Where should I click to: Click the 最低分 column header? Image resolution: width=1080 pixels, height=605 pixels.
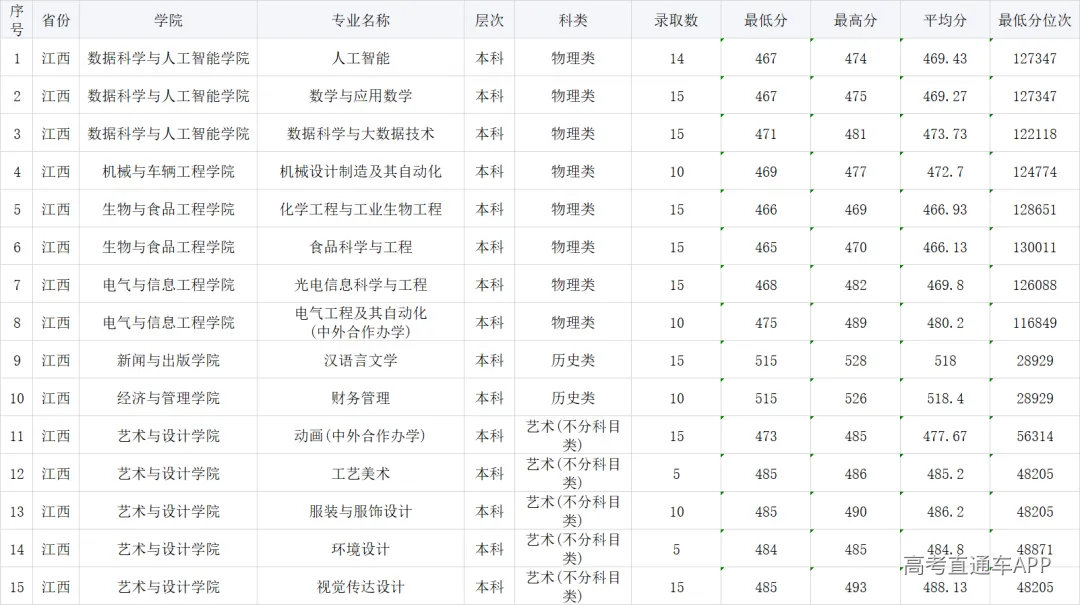[766, 20]
